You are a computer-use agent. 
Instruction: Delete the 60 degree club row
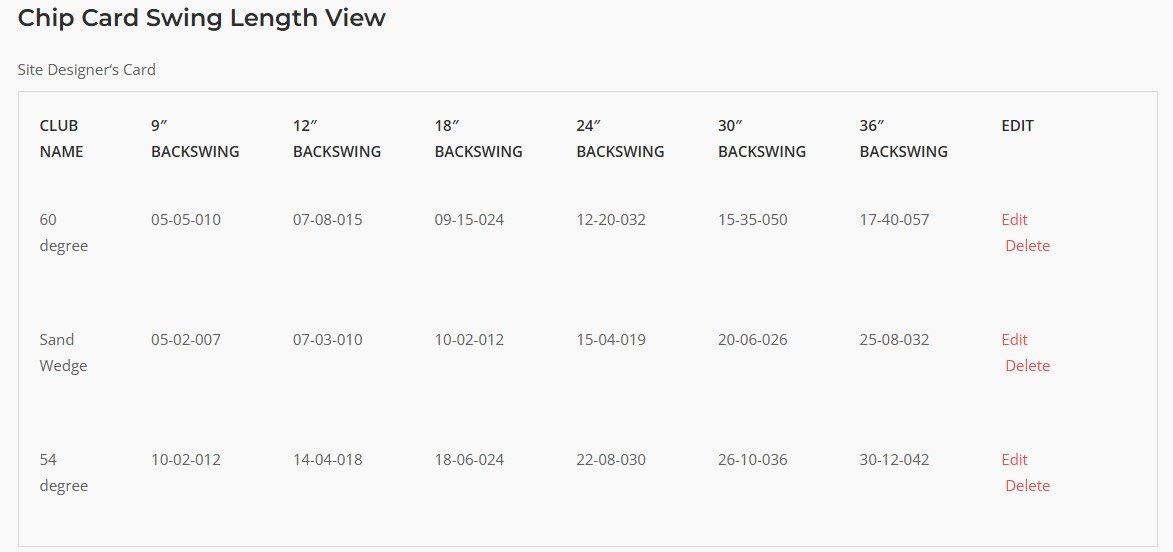click(x=1027, y=245)
